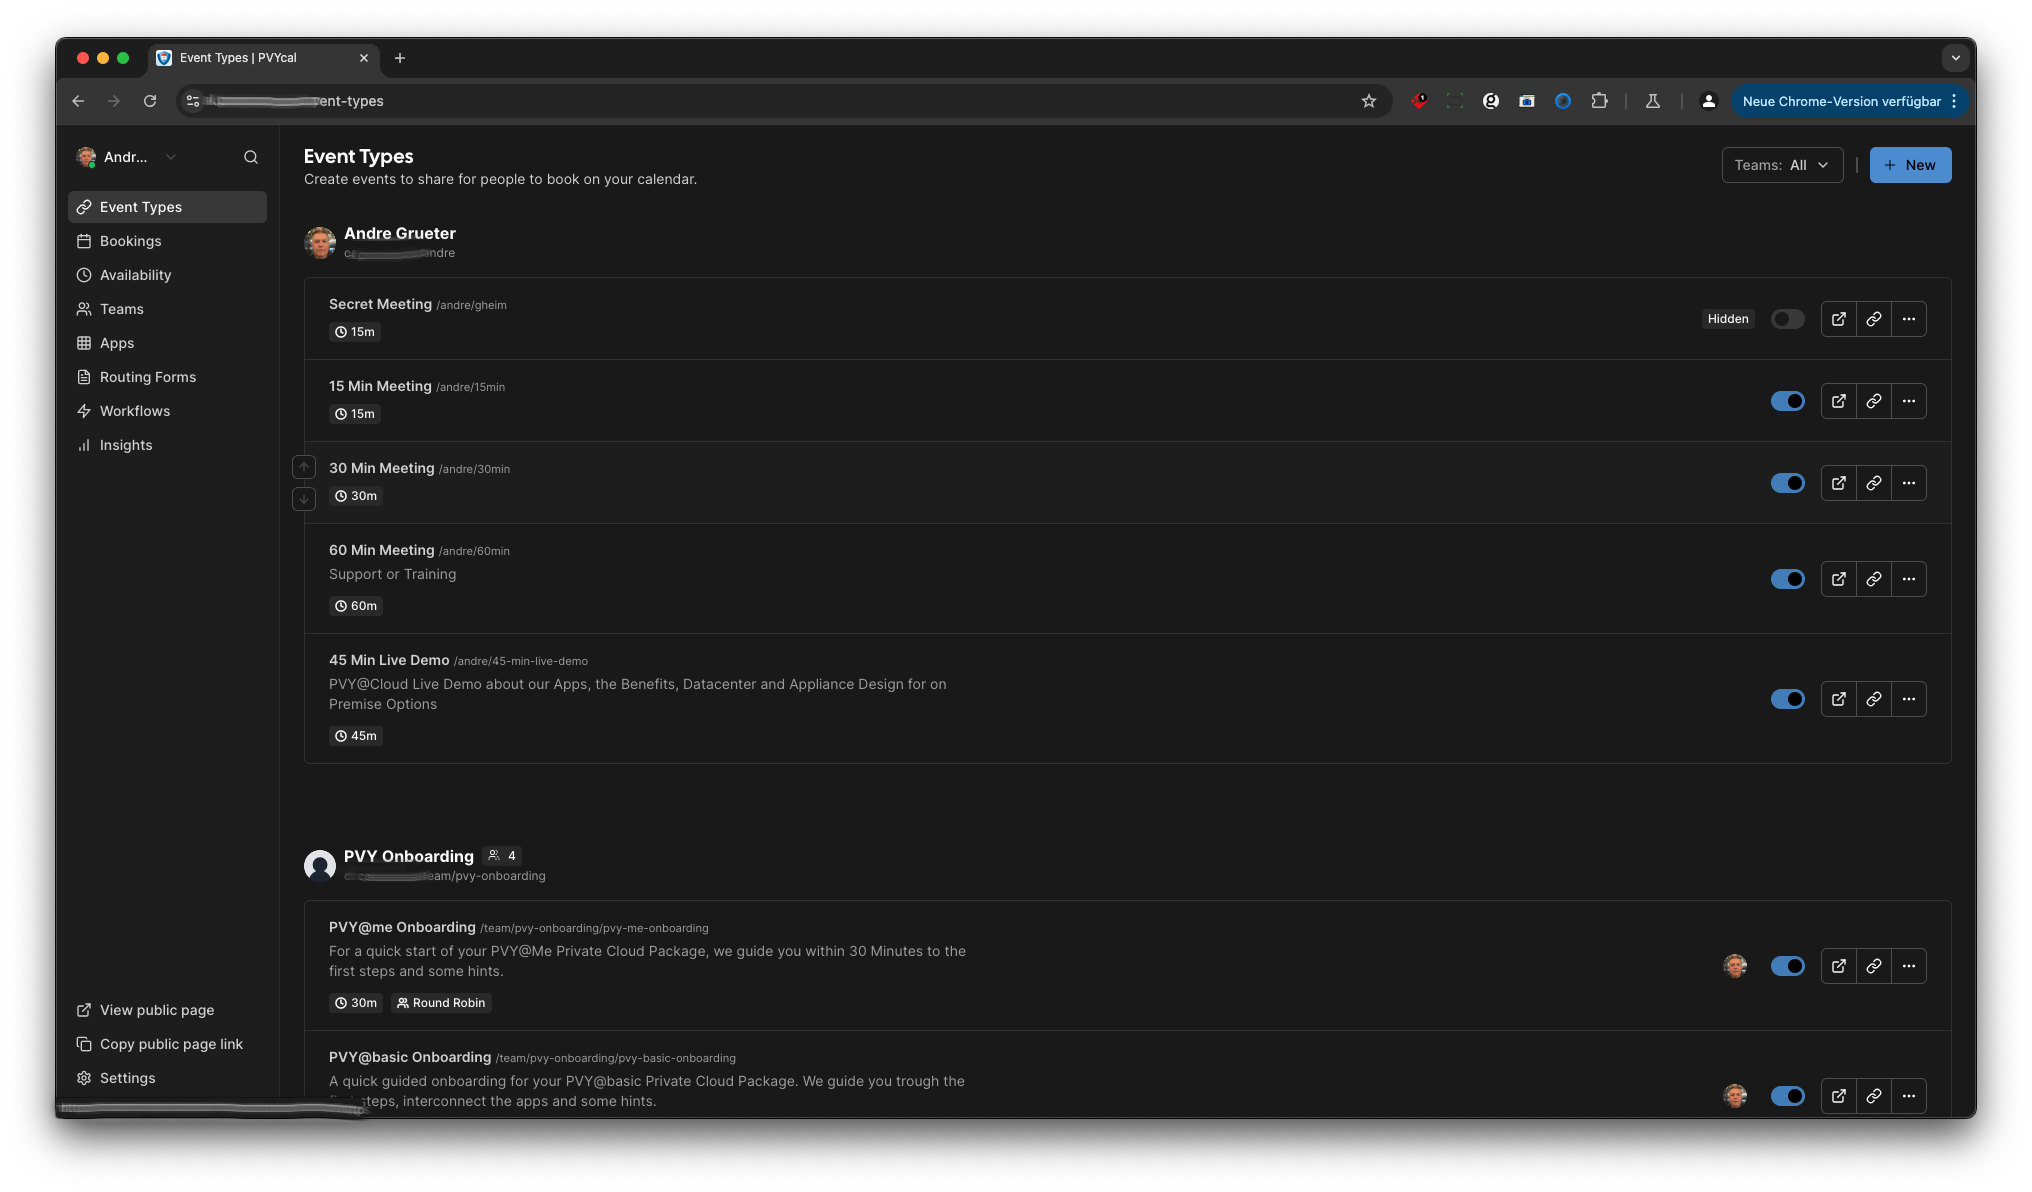Open Chrome profile icon

[x=1708, y=101]
